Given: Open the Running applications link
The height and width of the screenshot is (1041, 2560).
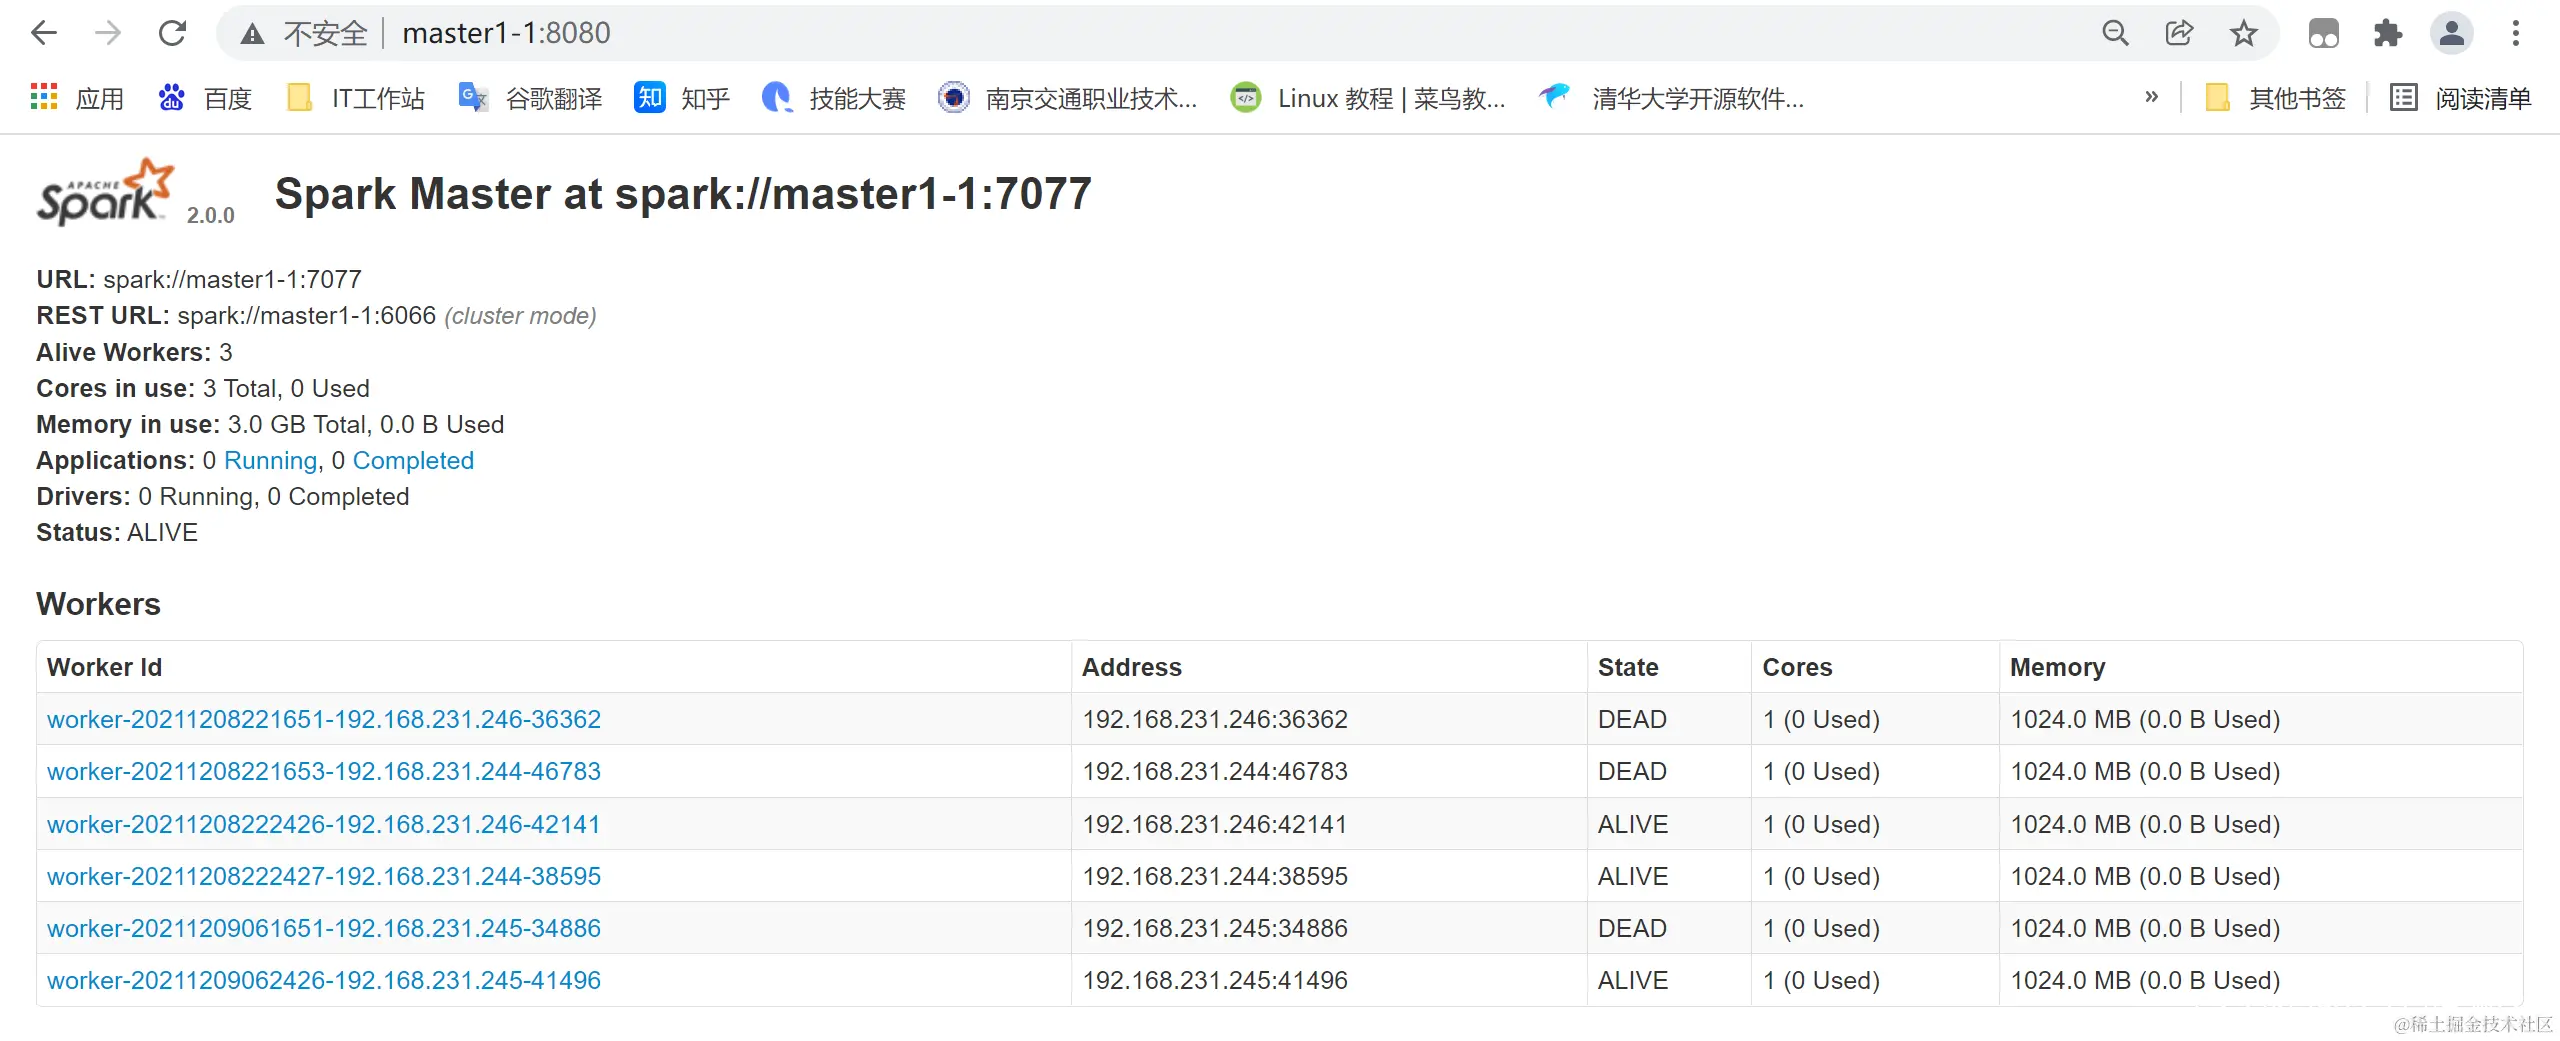Looking at the screenshot, I should pyautogui.click(x=271, y=461).
